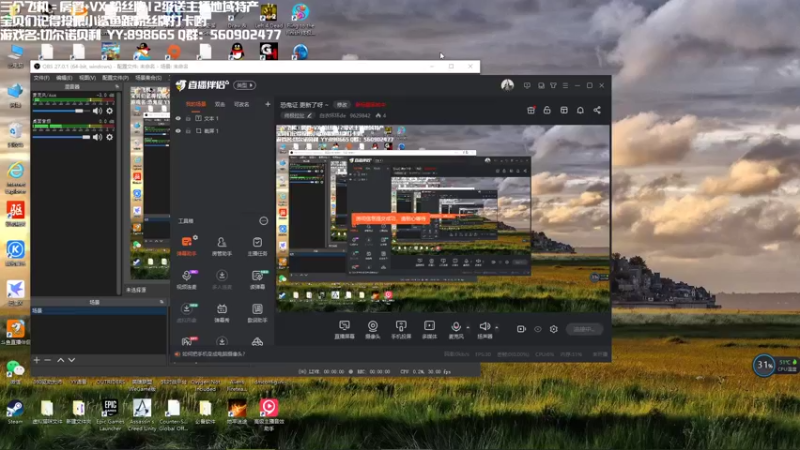
Task: Mute the desktop audio channel in OBS mixer
Action: coord(97,137)
